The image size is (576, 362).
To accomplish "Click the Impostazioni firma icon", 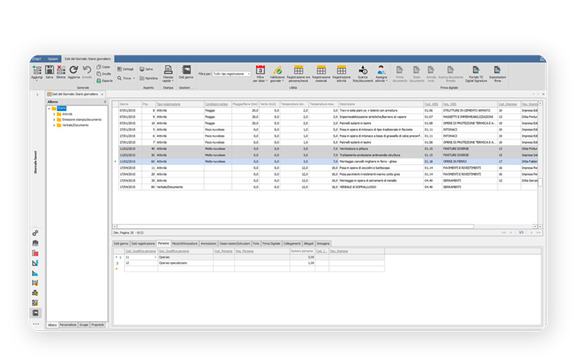I will point(497,70).
